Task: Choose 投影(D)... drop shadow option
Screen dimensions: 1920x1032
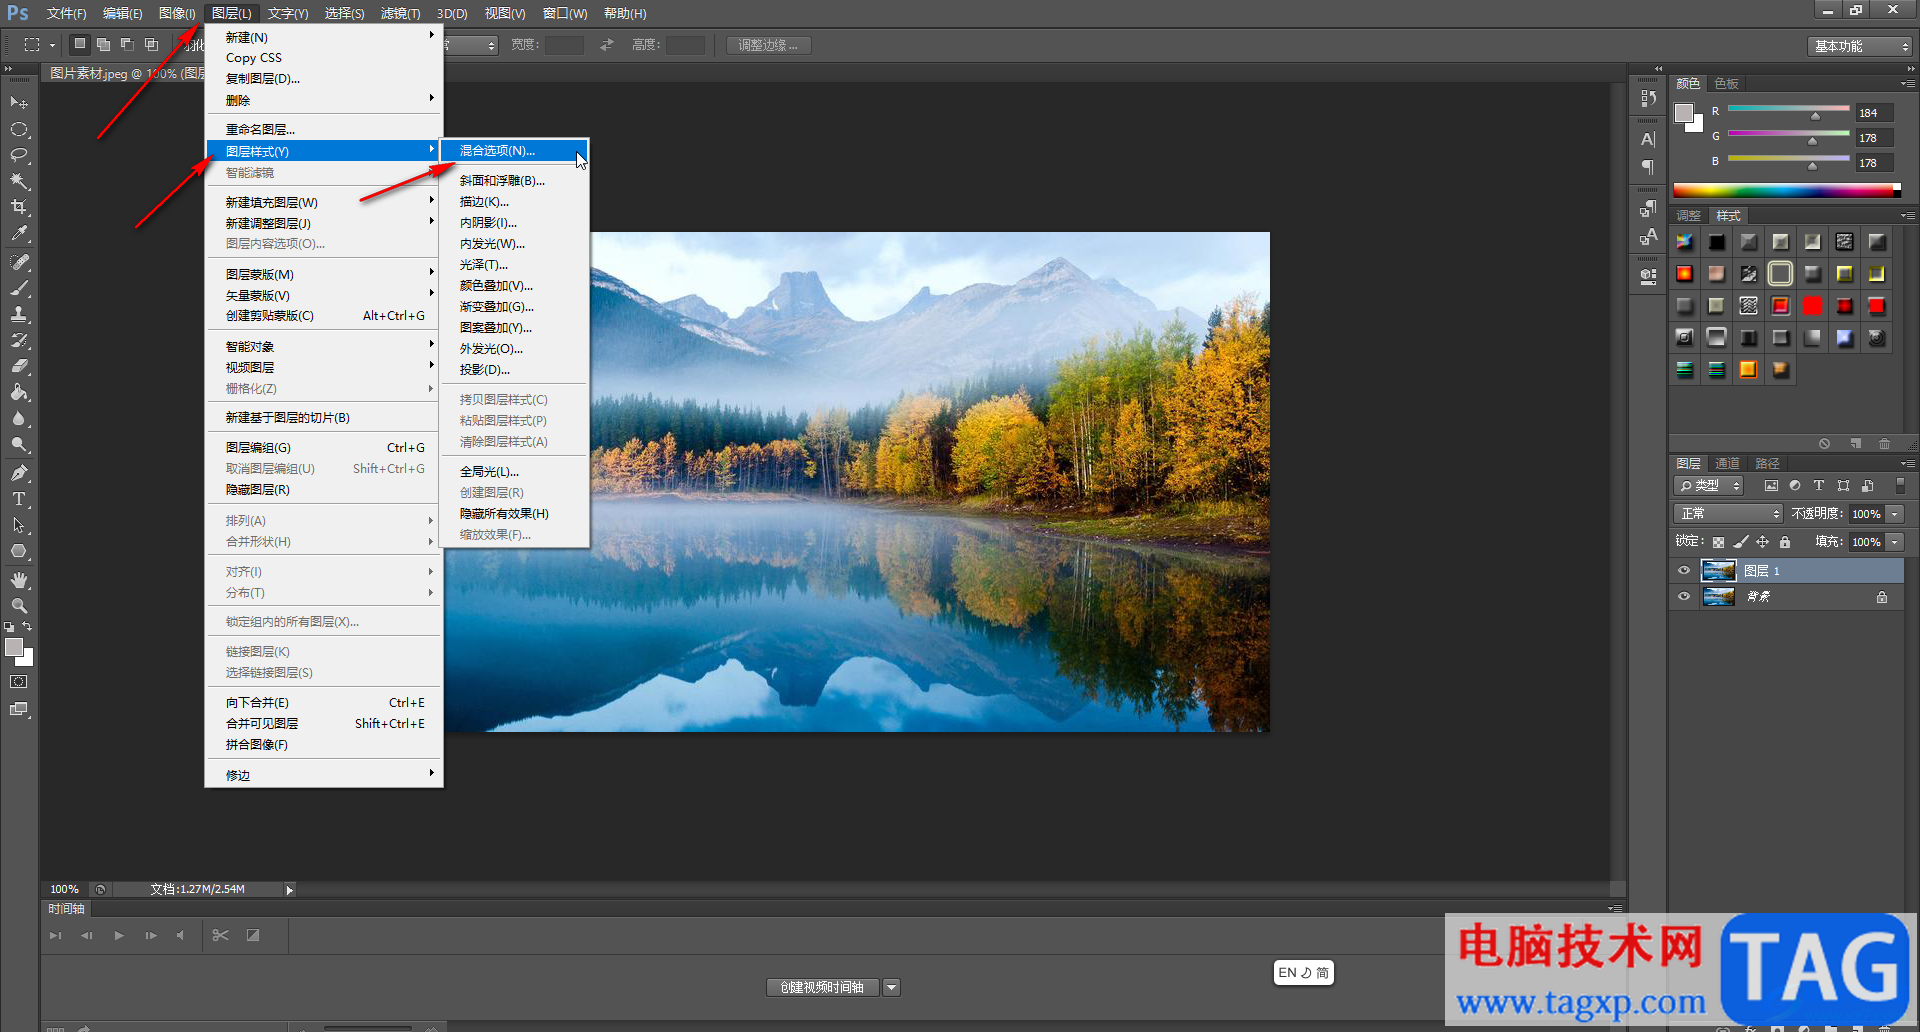Action: (x=514, y=370)
